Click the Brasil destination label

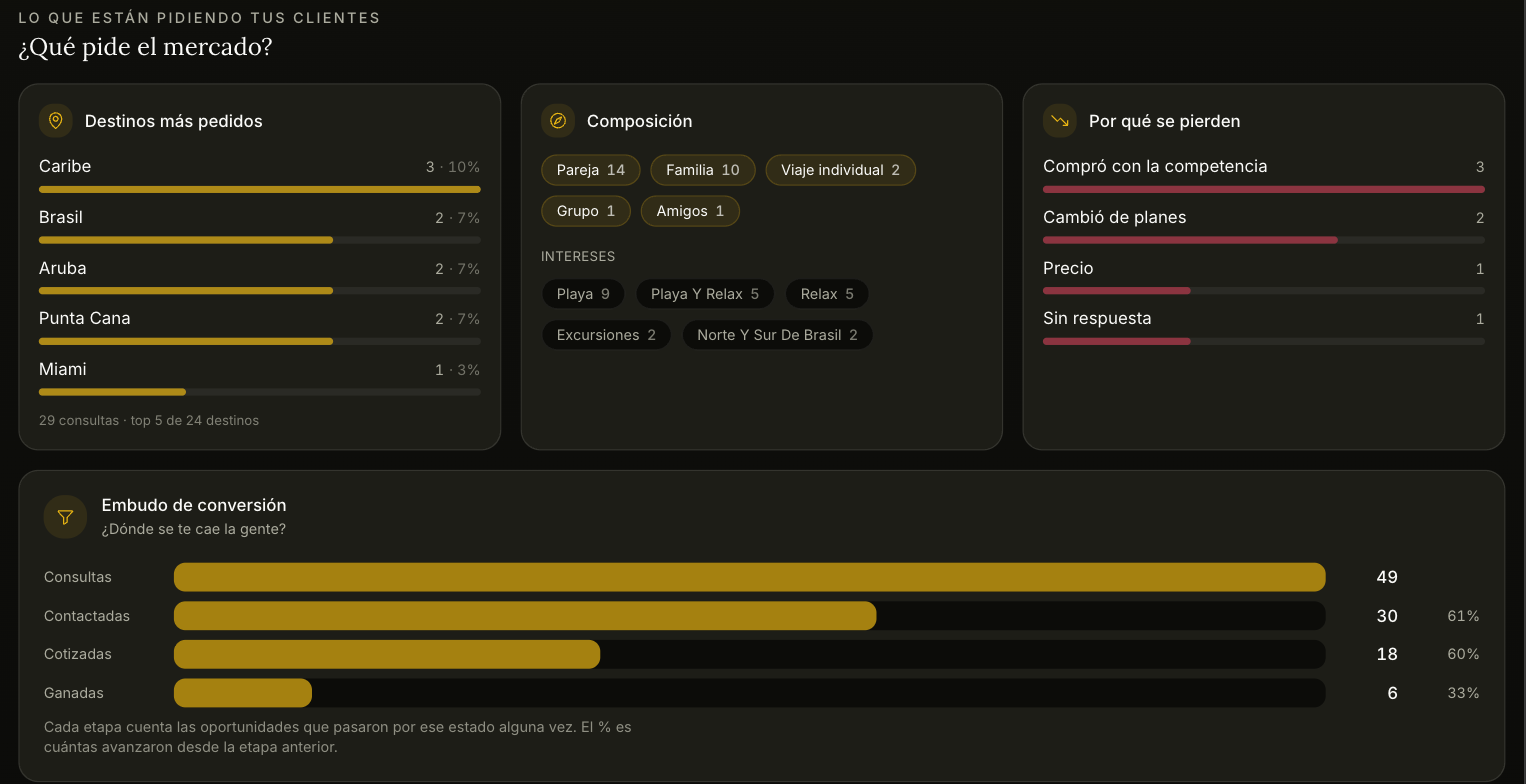[x=61, y=217]
